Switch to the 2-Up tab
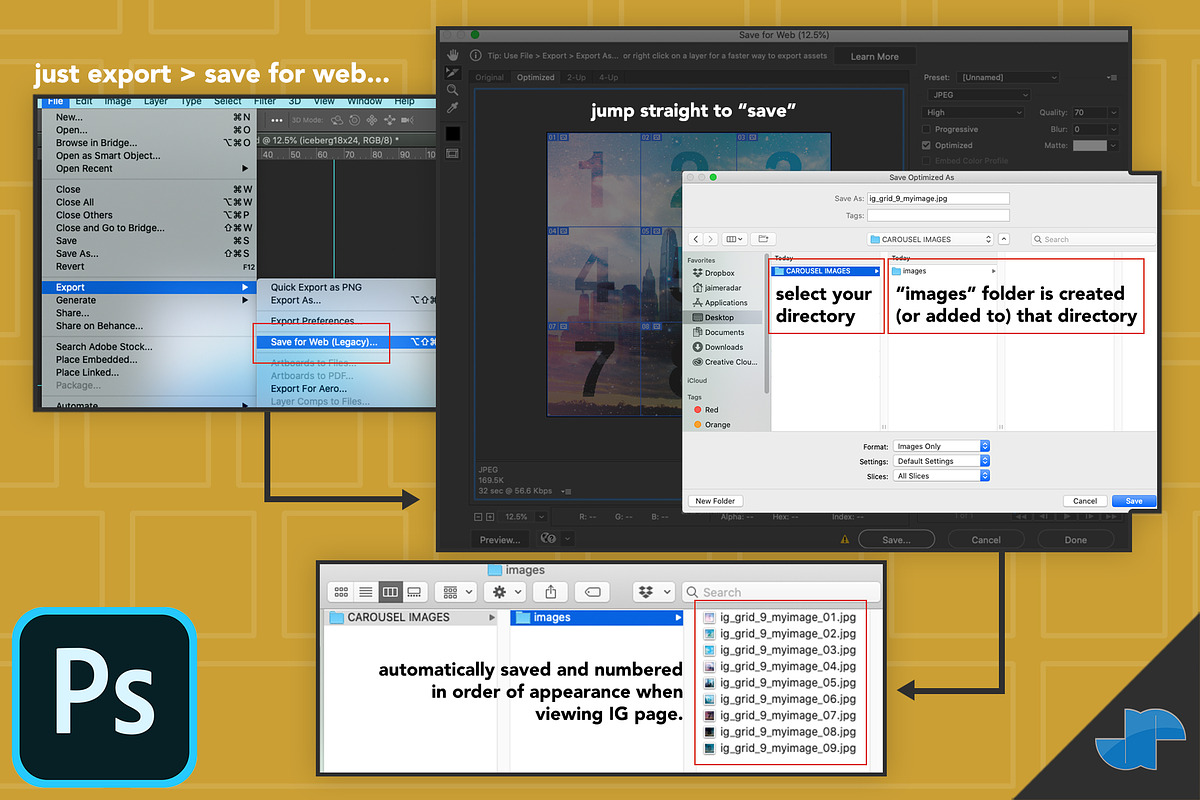This screenshot has height=800, width=1200. 577,77
